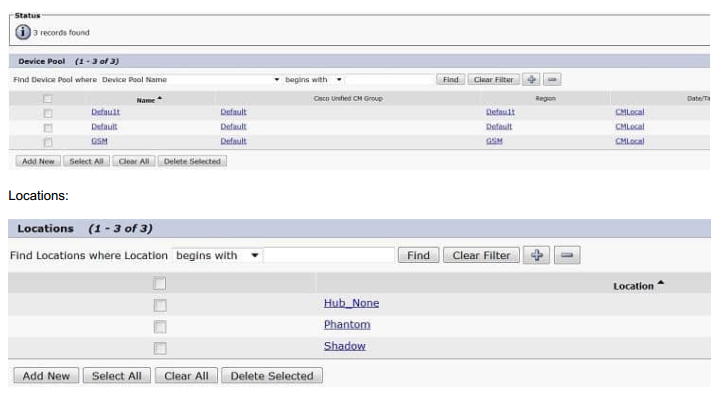Screen dimensions: 728x399
Task: Check the Hub_None location checkbox
Action: click(x=160, y=305)
